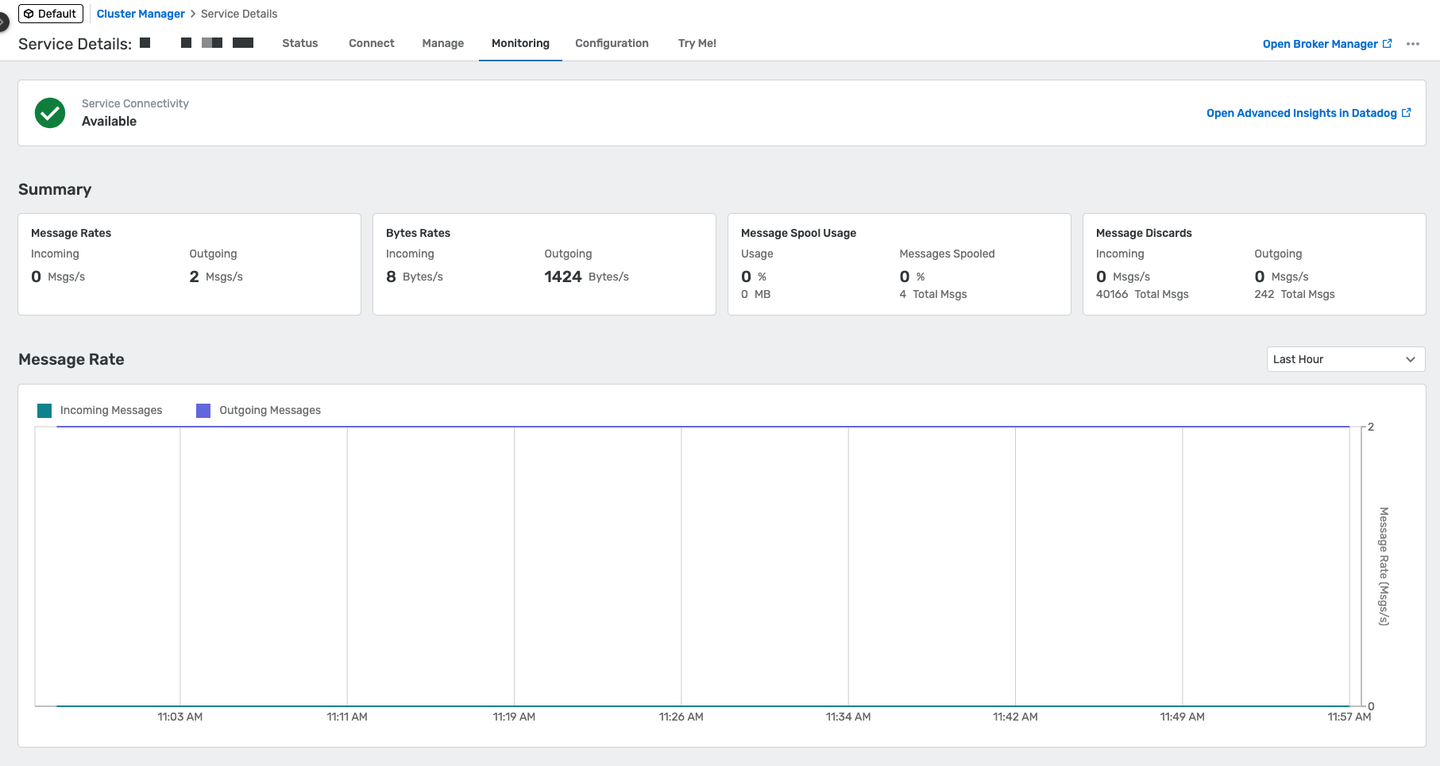Click the Available connectivity status text
Viewport: 1440px width, 766px height.
pos(109,121)
